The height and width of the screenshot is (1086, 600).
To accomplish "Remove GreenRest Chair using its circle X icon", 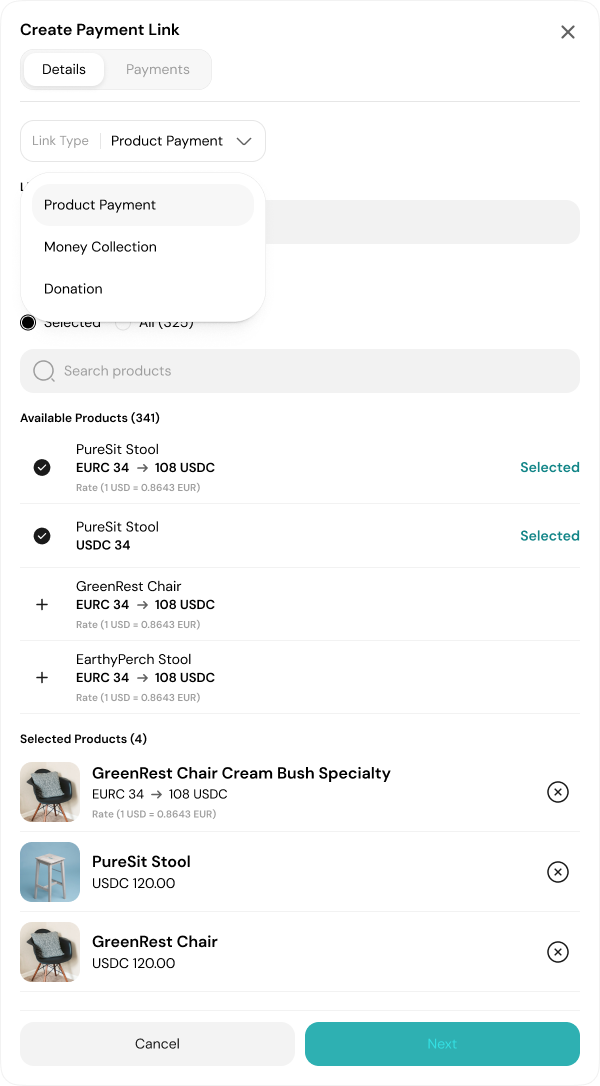I will (558, 952).
